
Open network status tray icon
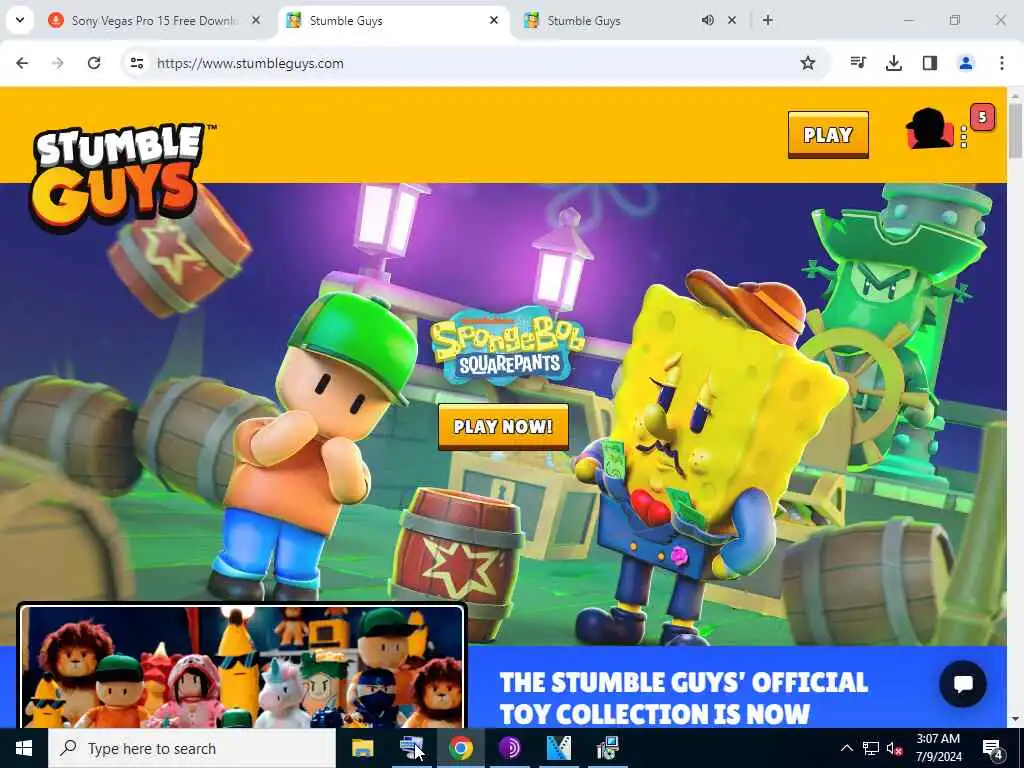871,748
